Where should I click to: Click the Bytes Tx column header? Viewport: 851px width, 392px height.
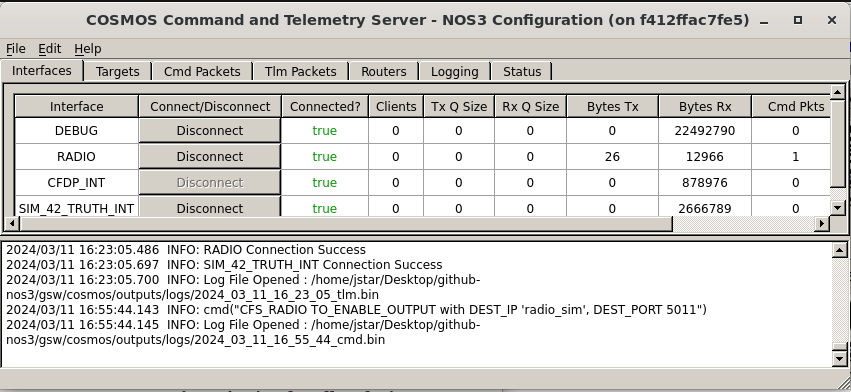(x=612, y=106)
